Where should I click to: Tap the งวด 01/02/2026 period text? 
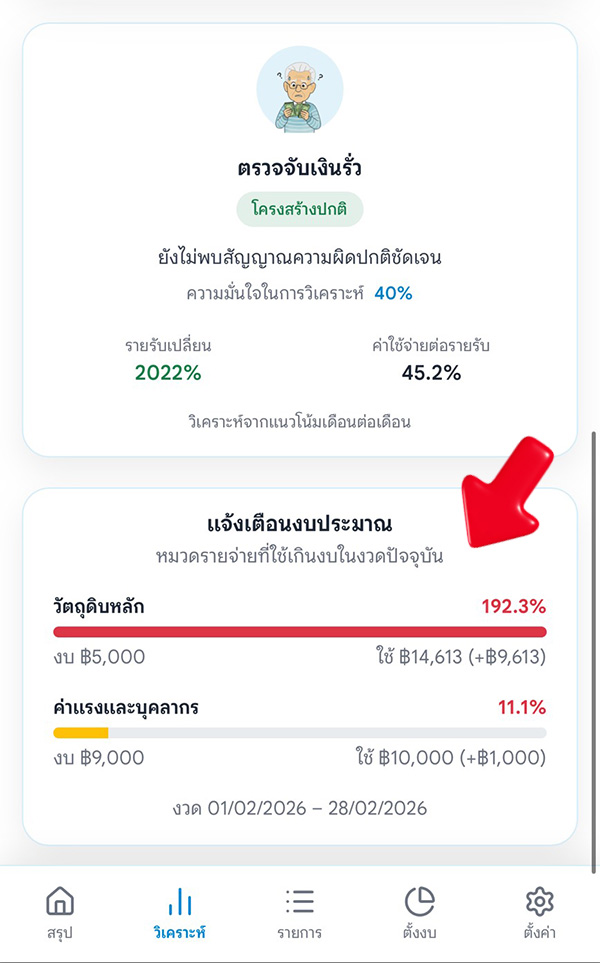[300, 807]
